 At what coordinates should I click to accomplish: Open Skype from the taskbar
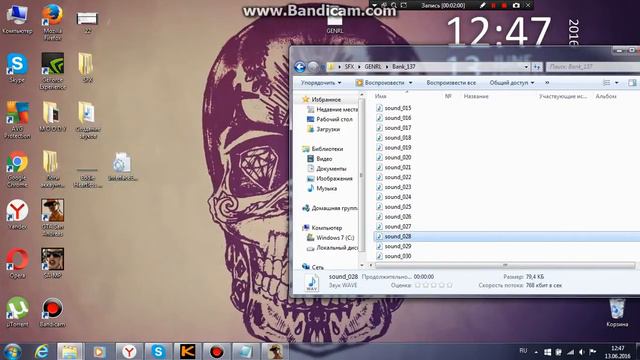[158, 351]
